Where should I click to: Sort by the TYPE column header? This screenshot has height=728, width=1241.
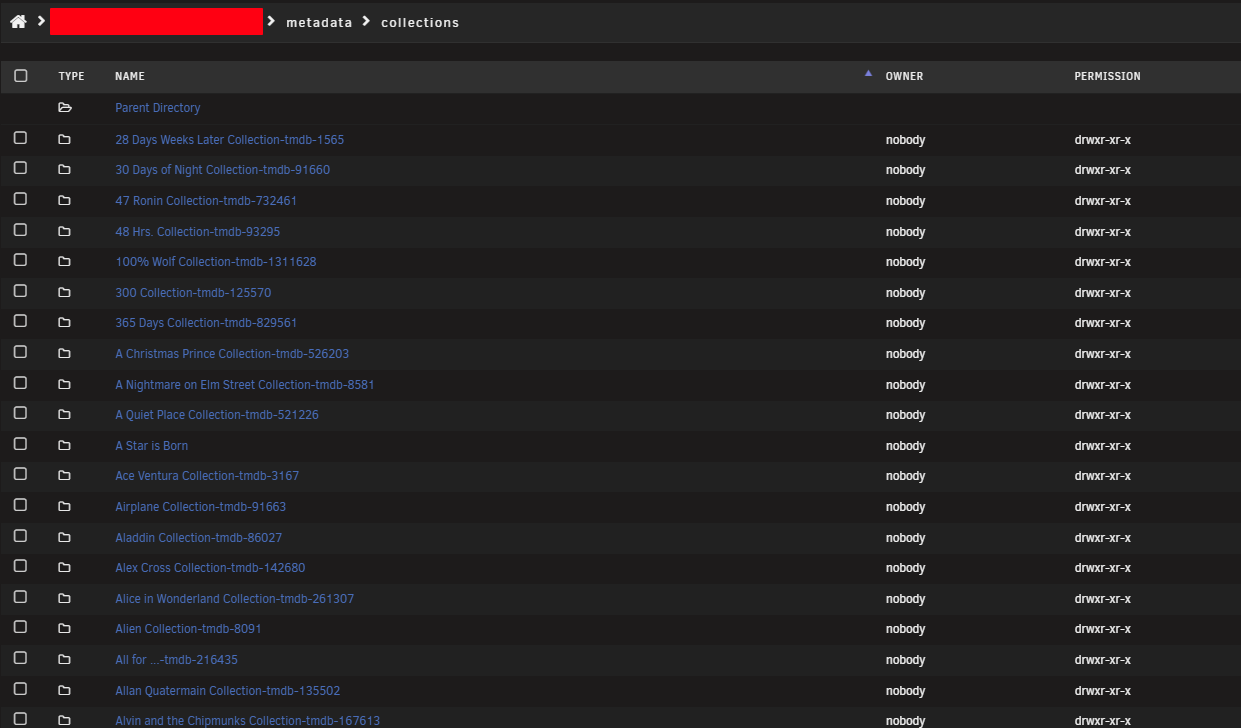(x=71, y=76)
